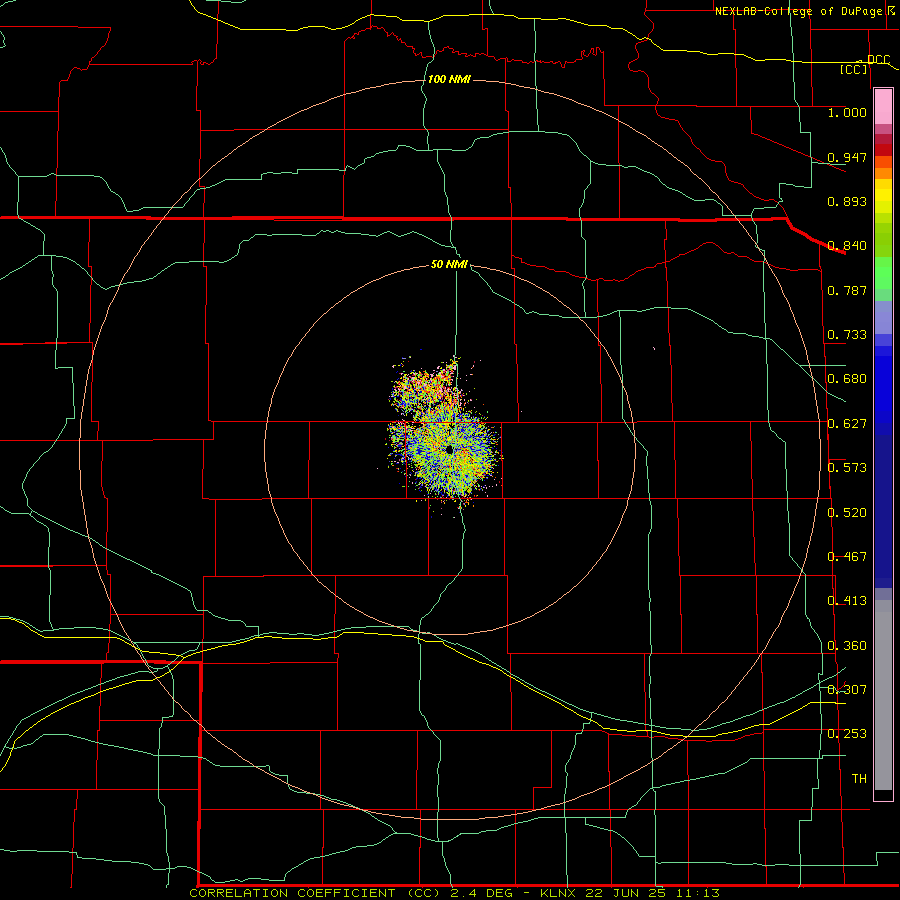
Task: Click the 0.573 color scale value
Action: 847,468
